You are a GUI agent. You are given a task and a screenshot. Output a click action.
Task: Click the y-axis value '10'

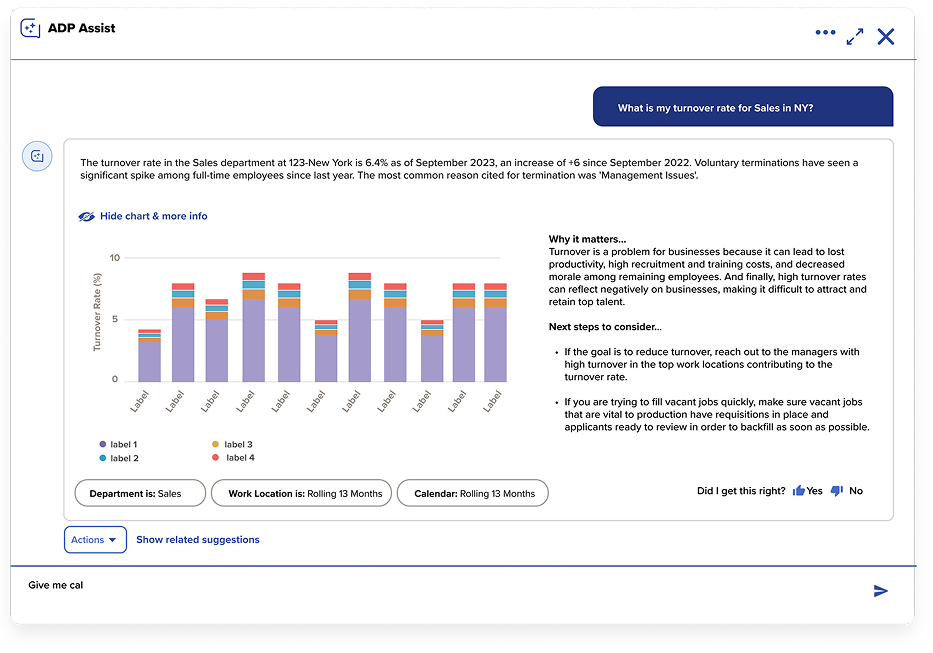[x=115, y=258]
